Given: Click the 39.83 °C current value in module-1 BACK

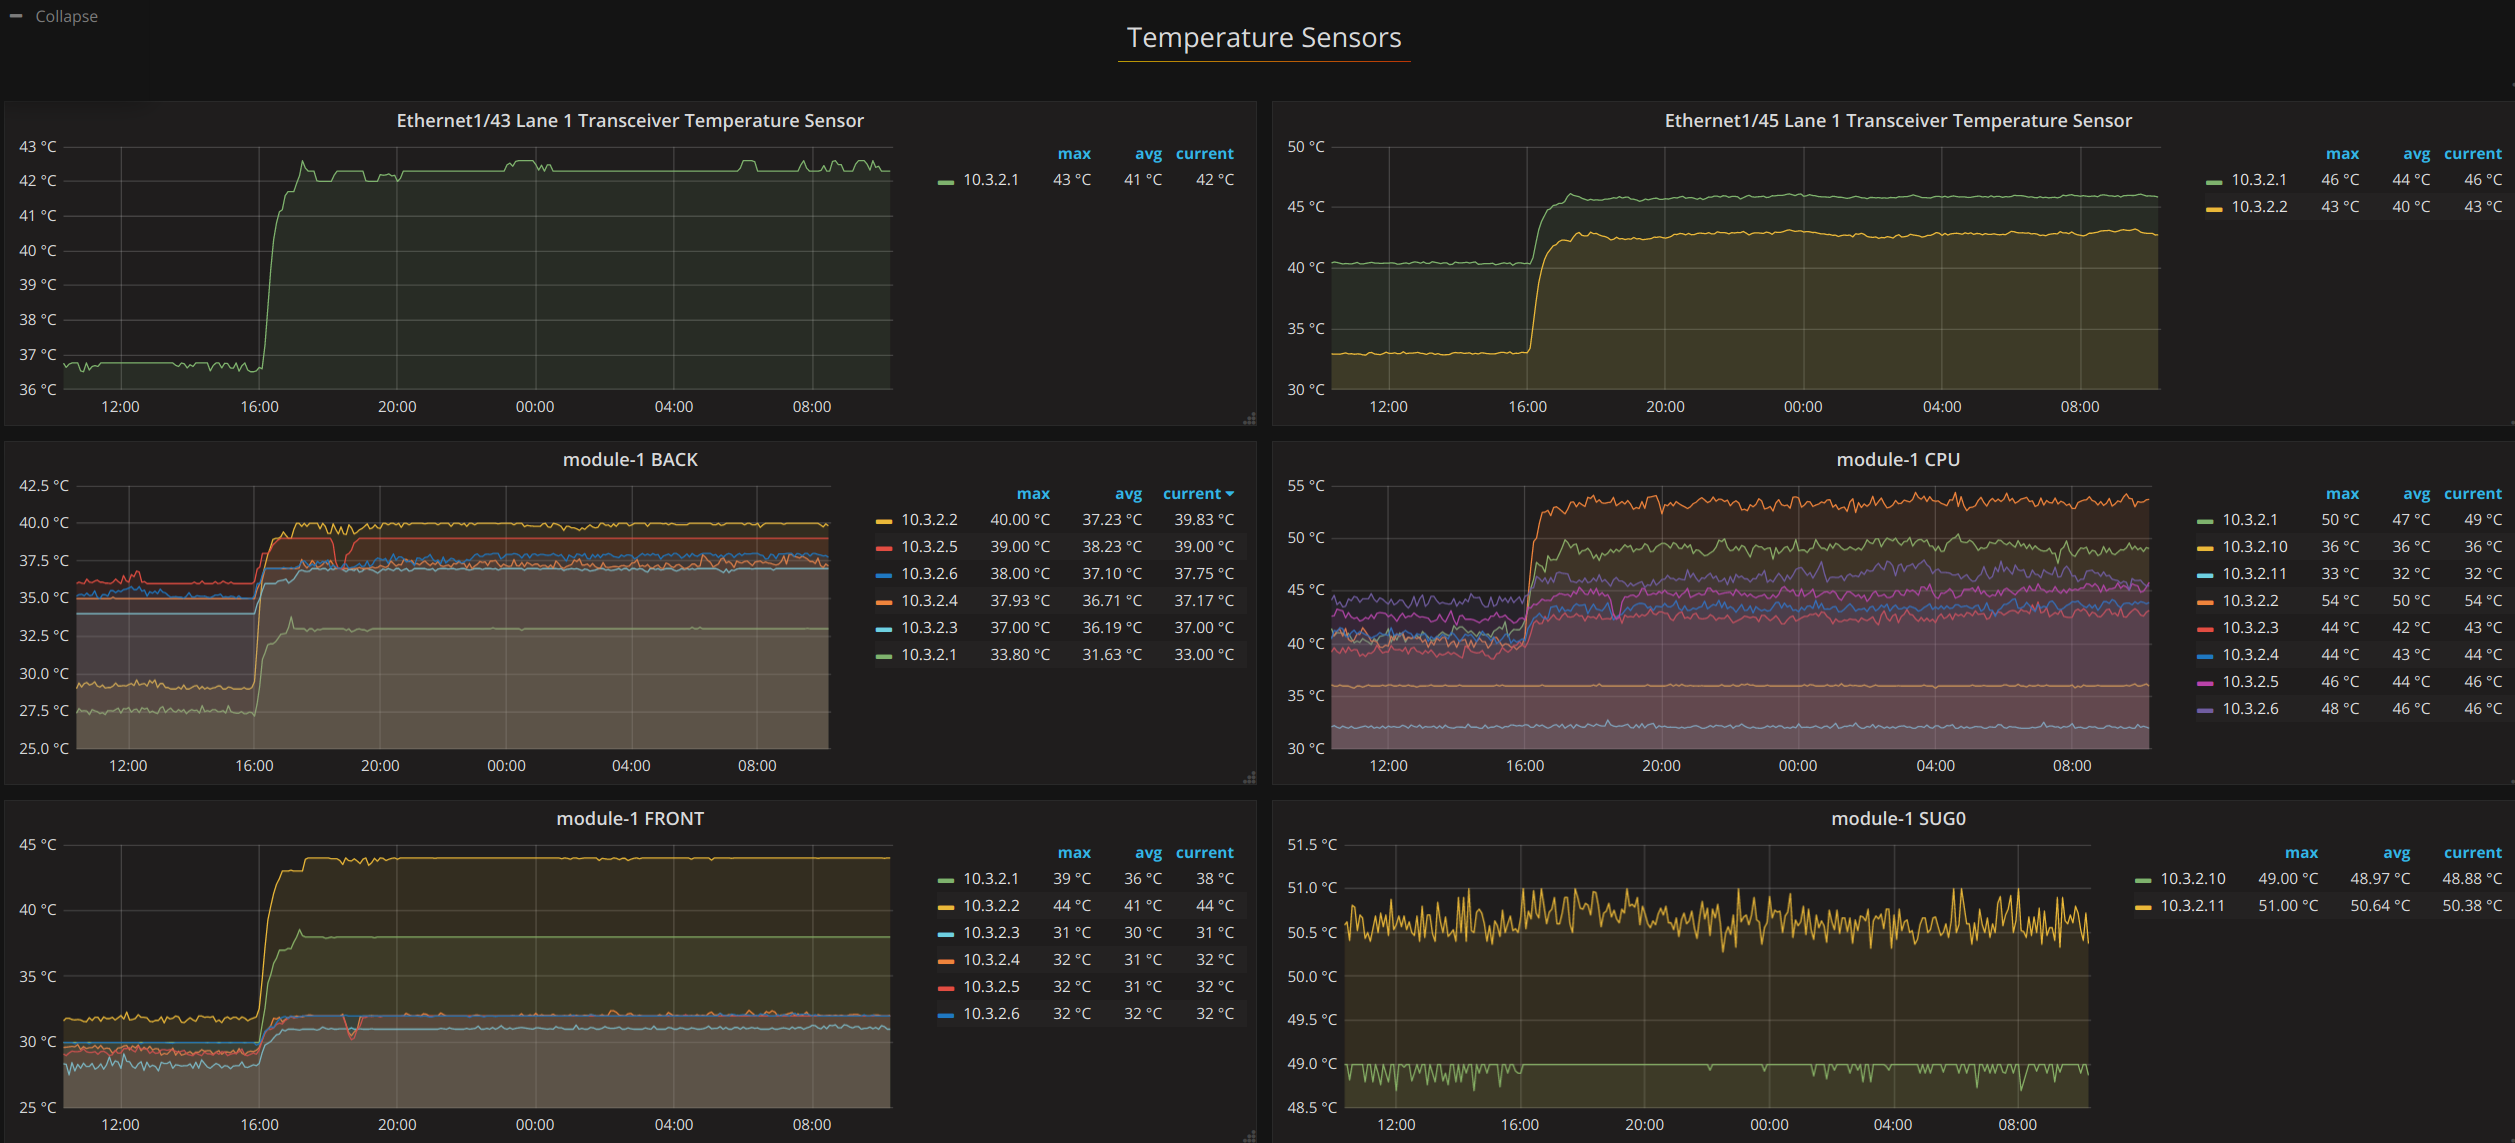Looking at the screenshot, I should coord(1204,520).
